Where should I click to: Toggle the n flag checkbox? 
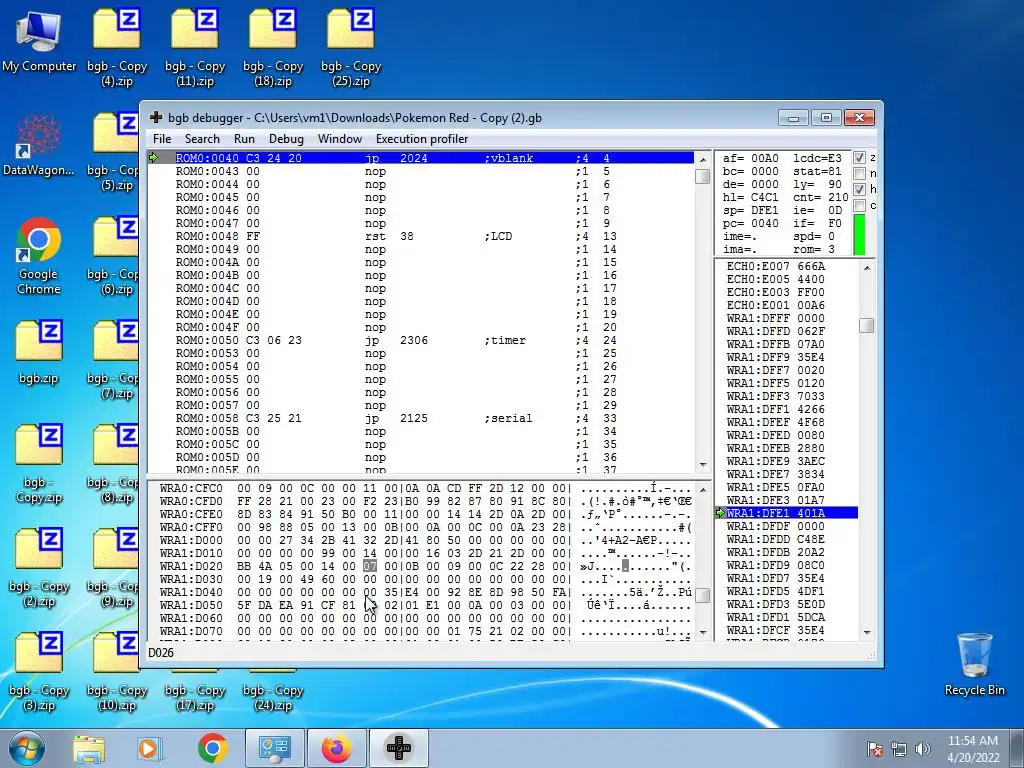[859, 173]
